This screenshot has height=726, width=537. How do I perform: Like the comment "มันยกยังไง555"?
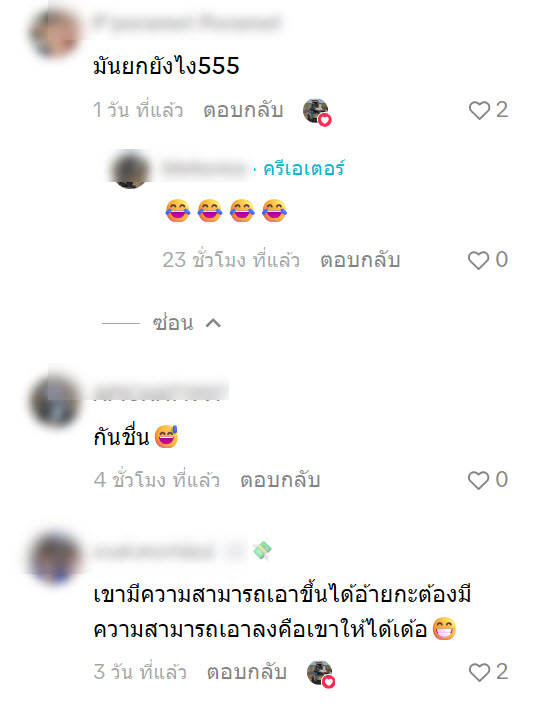(479, 110)
